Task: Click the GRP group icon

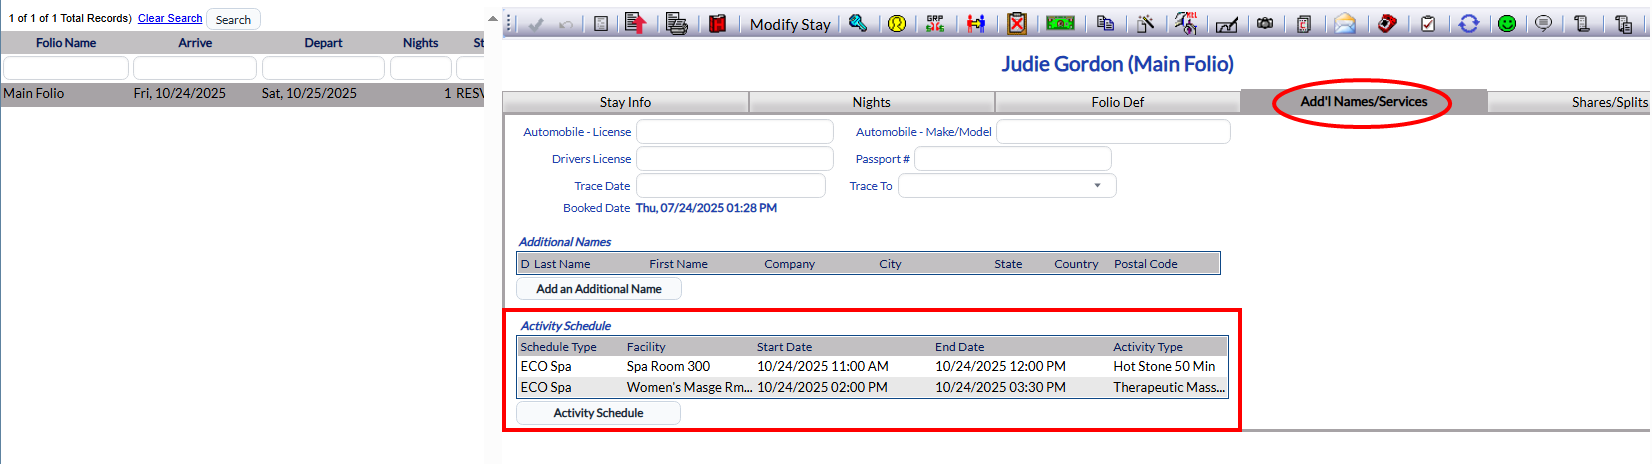Action: click(935, 23)
